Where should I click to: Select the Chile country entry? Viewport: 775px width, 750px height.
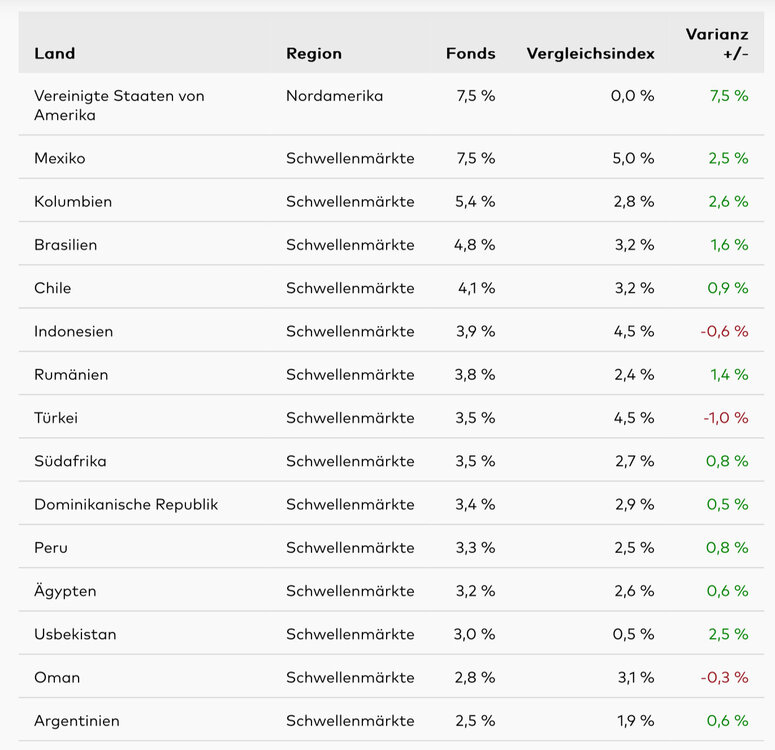pyautogui.click(x=53, y=288)
